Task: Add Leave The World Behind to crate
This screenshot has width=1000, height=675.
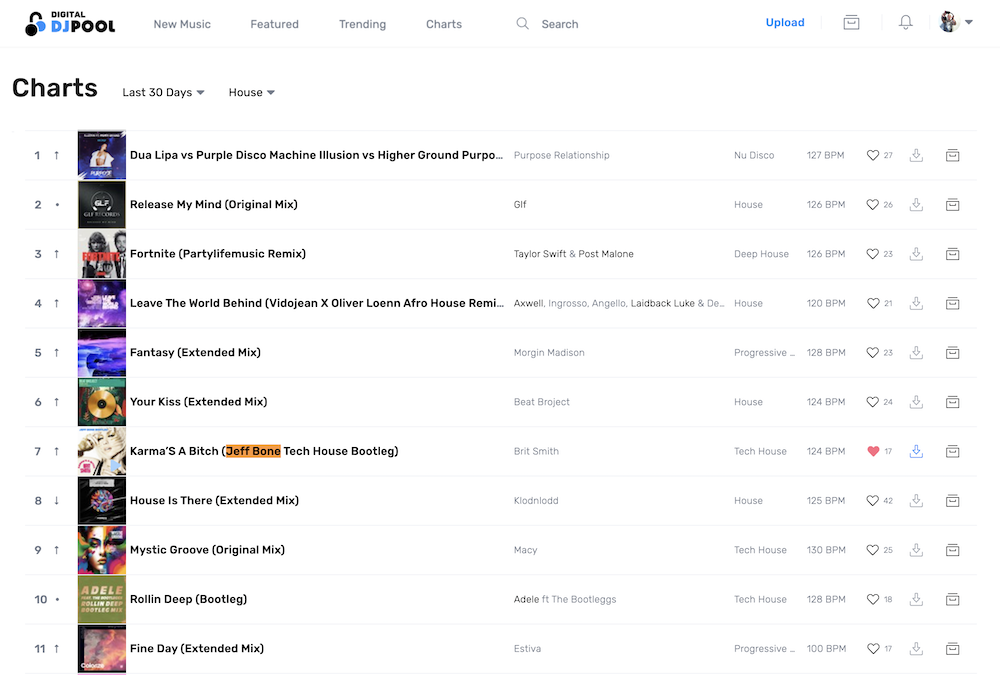Action: coord(952,303)
